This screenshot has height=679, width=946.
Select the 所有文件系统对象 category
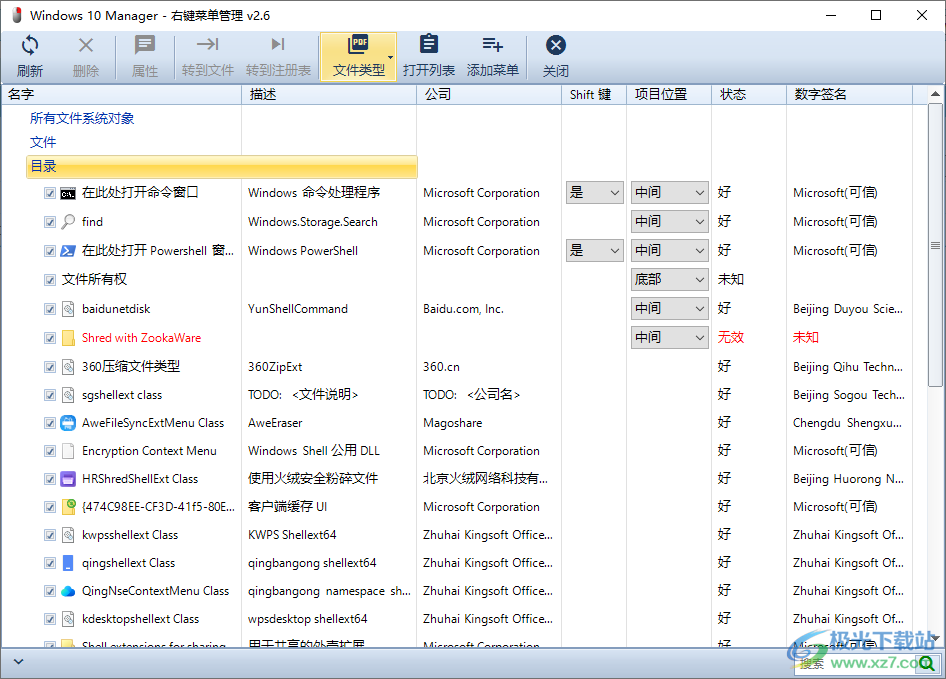(82, 118)
